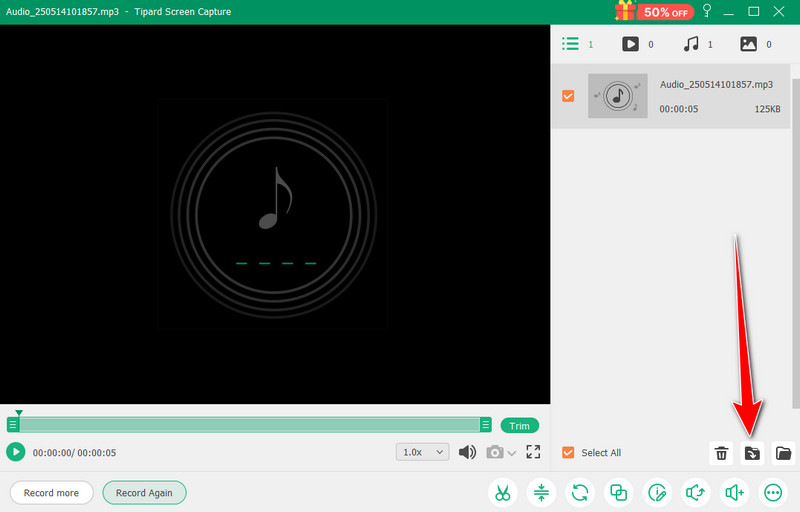800x512 pixels.
Task: Open more tools ellipsis button
Action: (773, 493)
